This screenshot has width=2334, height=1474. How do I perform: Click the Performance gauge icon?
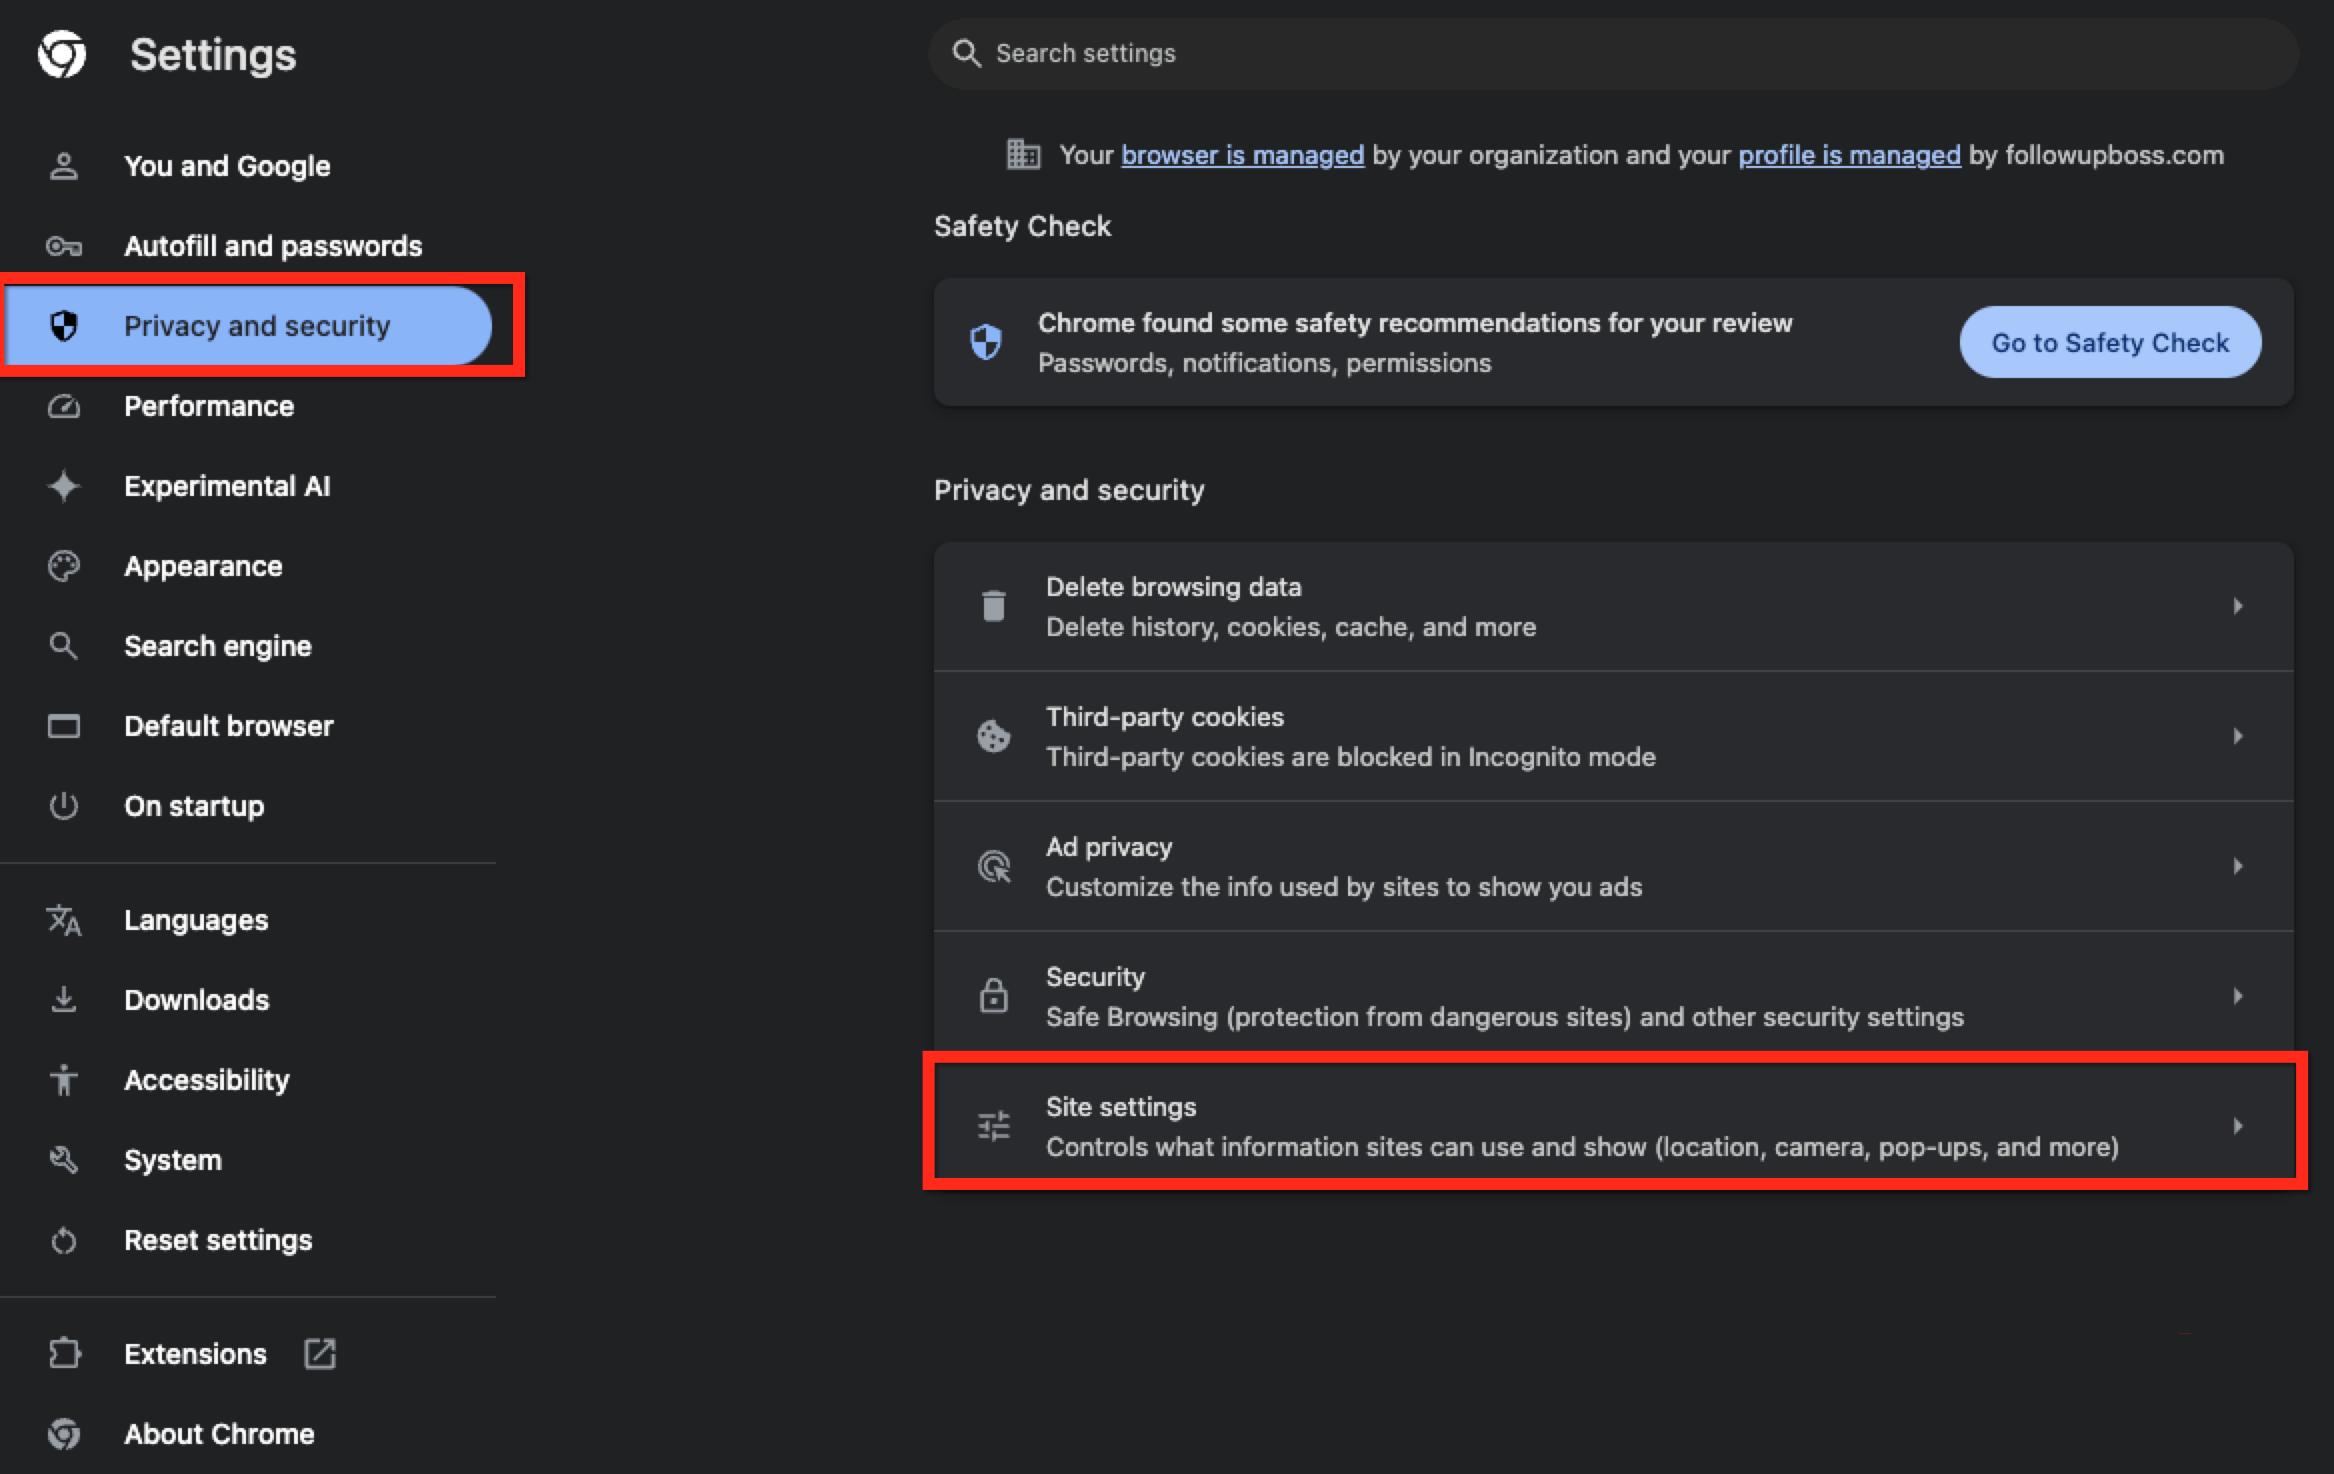pyautogui.click(x=64, y=406)
